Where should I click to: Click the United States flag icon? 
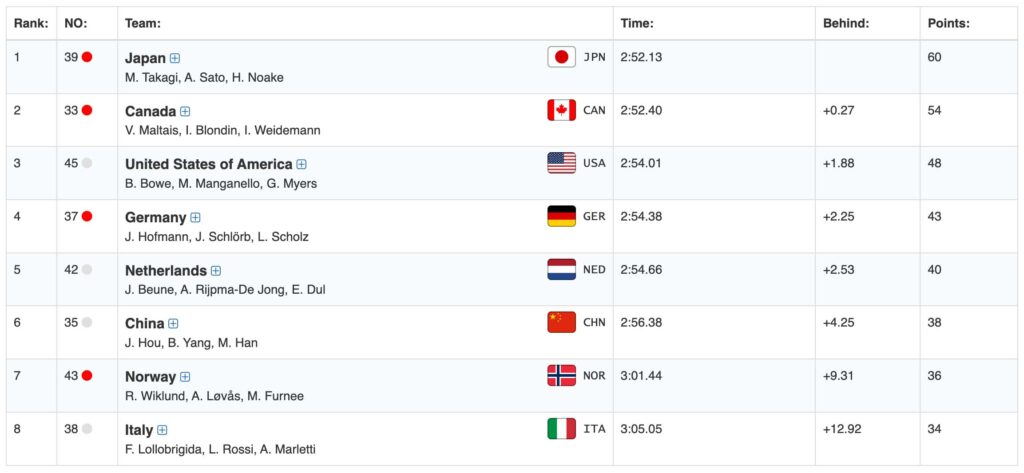561,163
